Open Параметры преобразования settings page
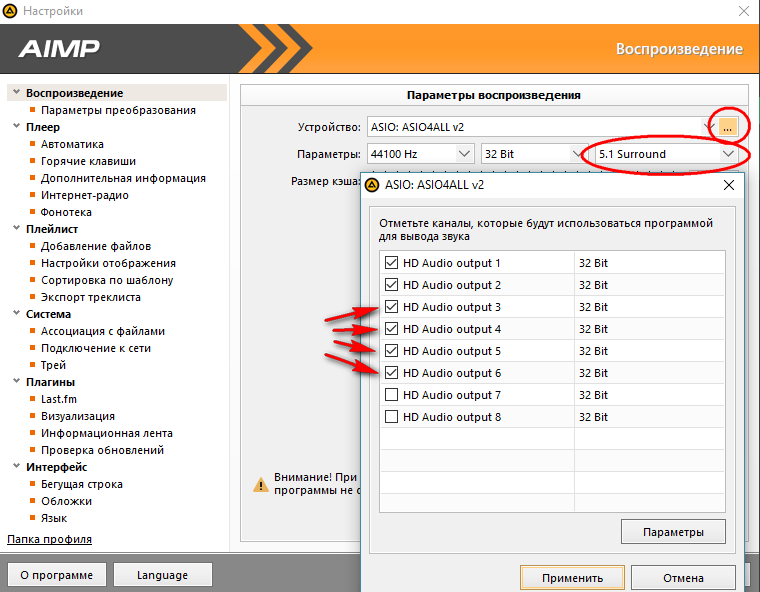The image size is (760, 592). click(x=118, y=110)
